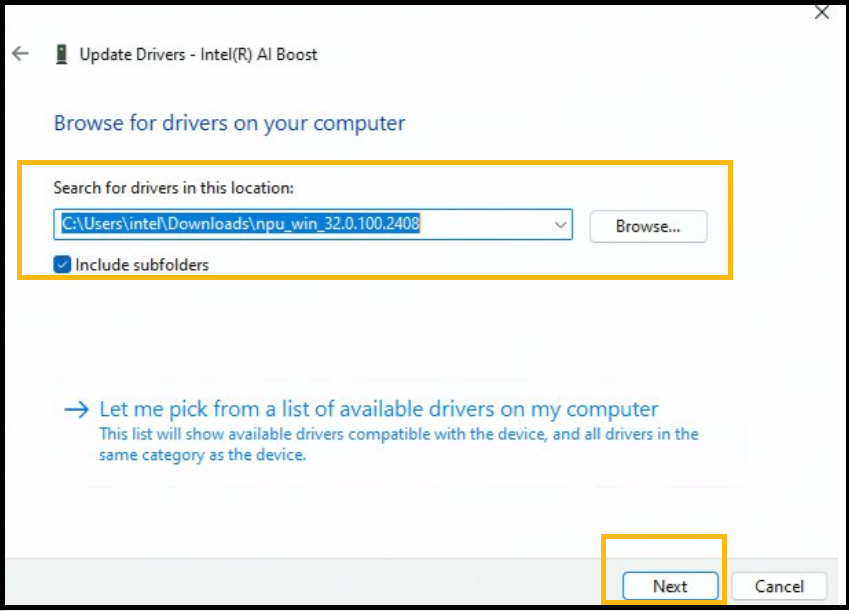Viewport: 849px width, 611px height.
Task: Click the Update Drivers - Intel(R) AI Boost title
Action: (x=198, y=54)
